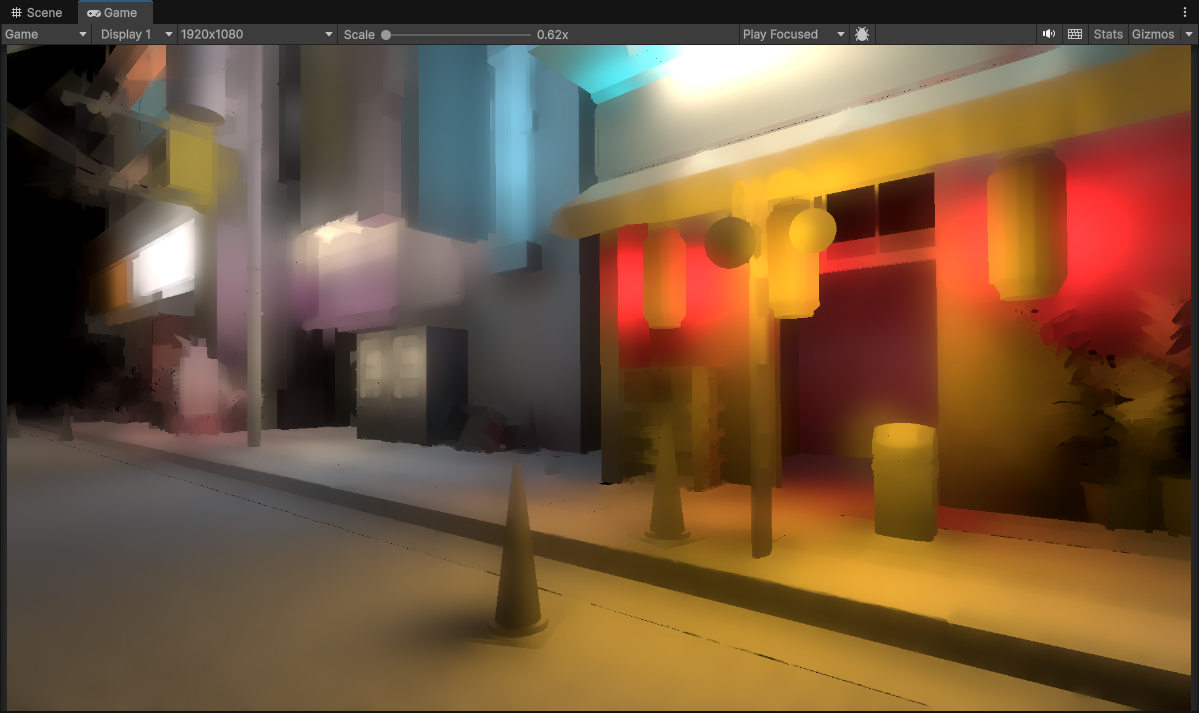Click the yellow trash bin in viewport
1199x713 pixels.
904,480
